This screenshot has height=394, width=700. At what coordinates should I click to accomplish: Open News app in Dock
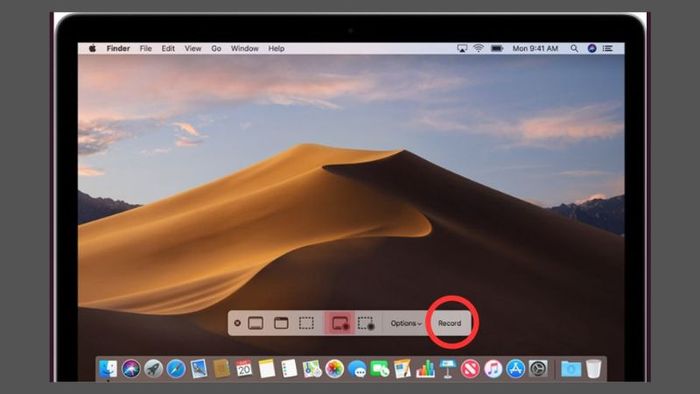470,369
